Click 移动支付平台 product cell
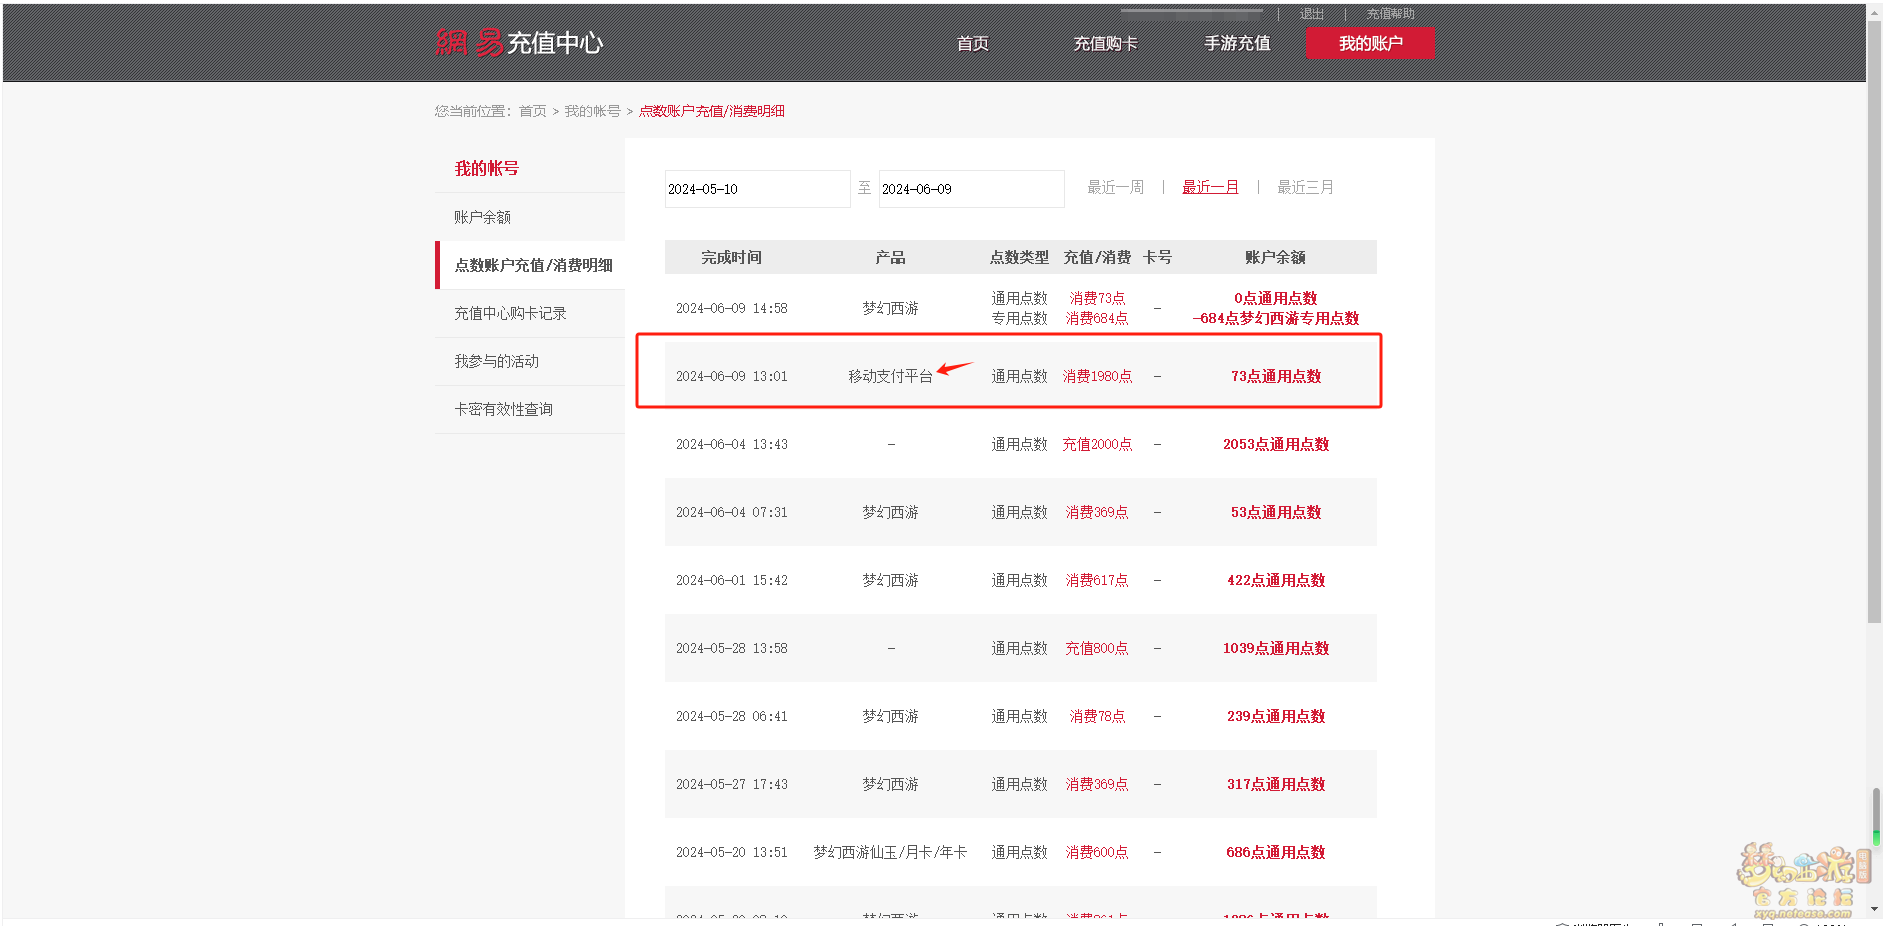The width and height of the screenshot is (1883, 926). coord(890,376)
